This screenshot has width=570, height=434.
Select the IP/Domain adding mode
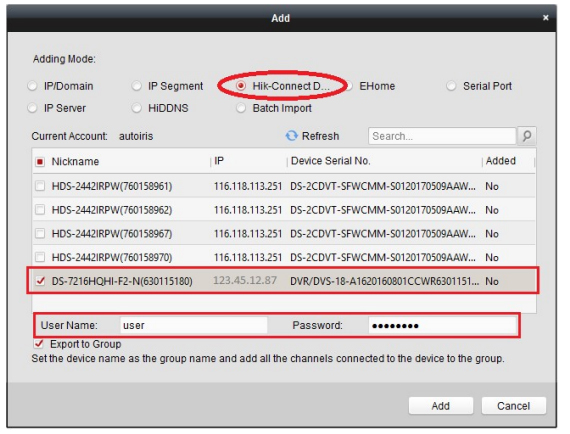32,86
